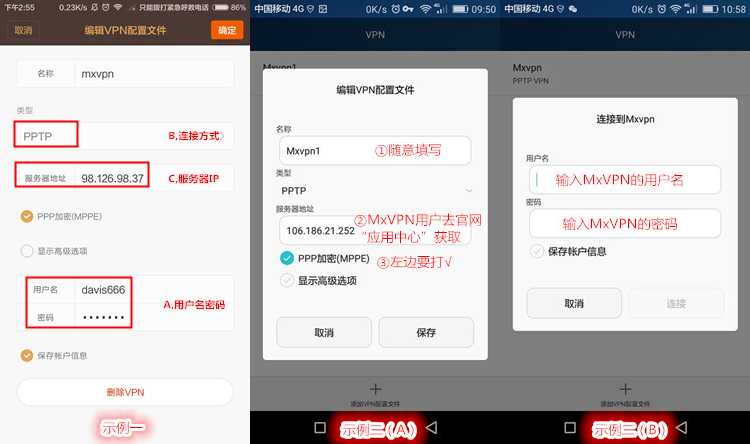
Task: Toggle 保存帐户信息 in the 连接到Mxvpn dialog
Action: (x=537, y=251)
